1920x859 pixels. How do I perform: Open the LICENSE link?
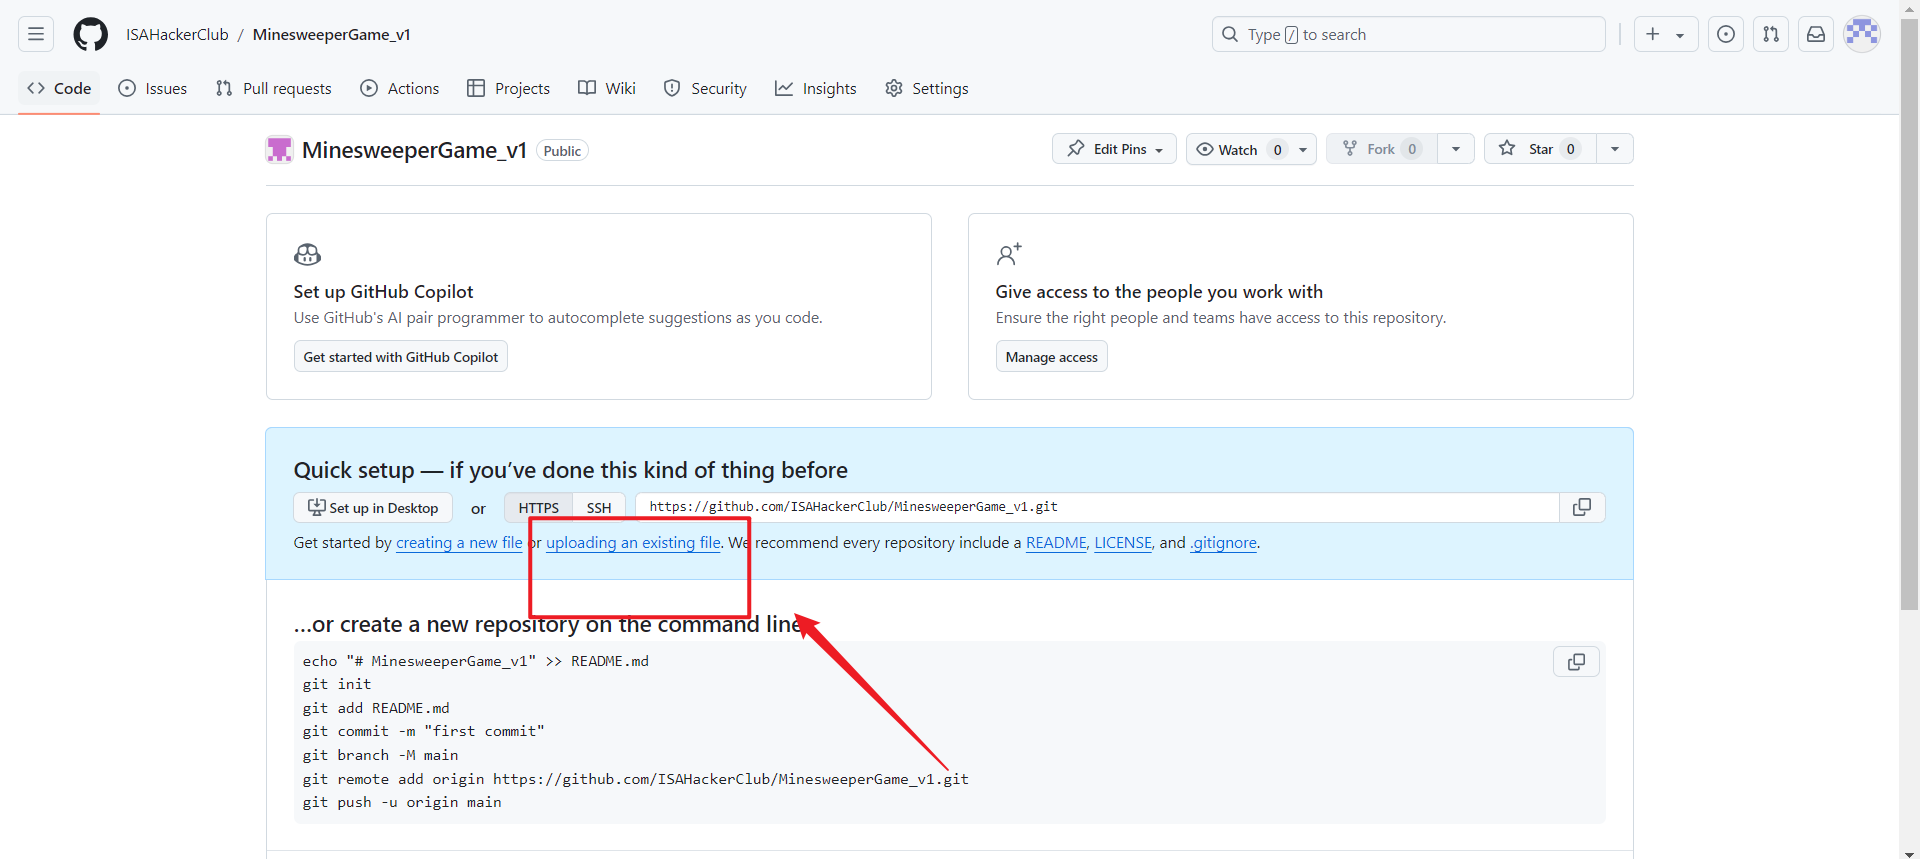1123,543
